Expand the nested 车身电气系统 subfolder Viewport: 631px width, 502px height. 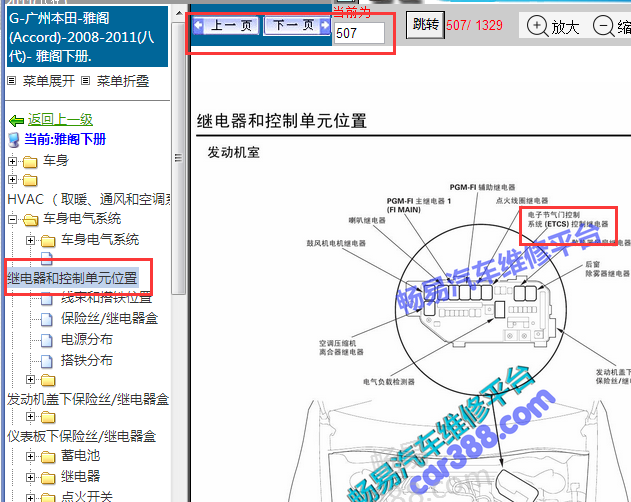pyautogui.click(x=30, y=240)
